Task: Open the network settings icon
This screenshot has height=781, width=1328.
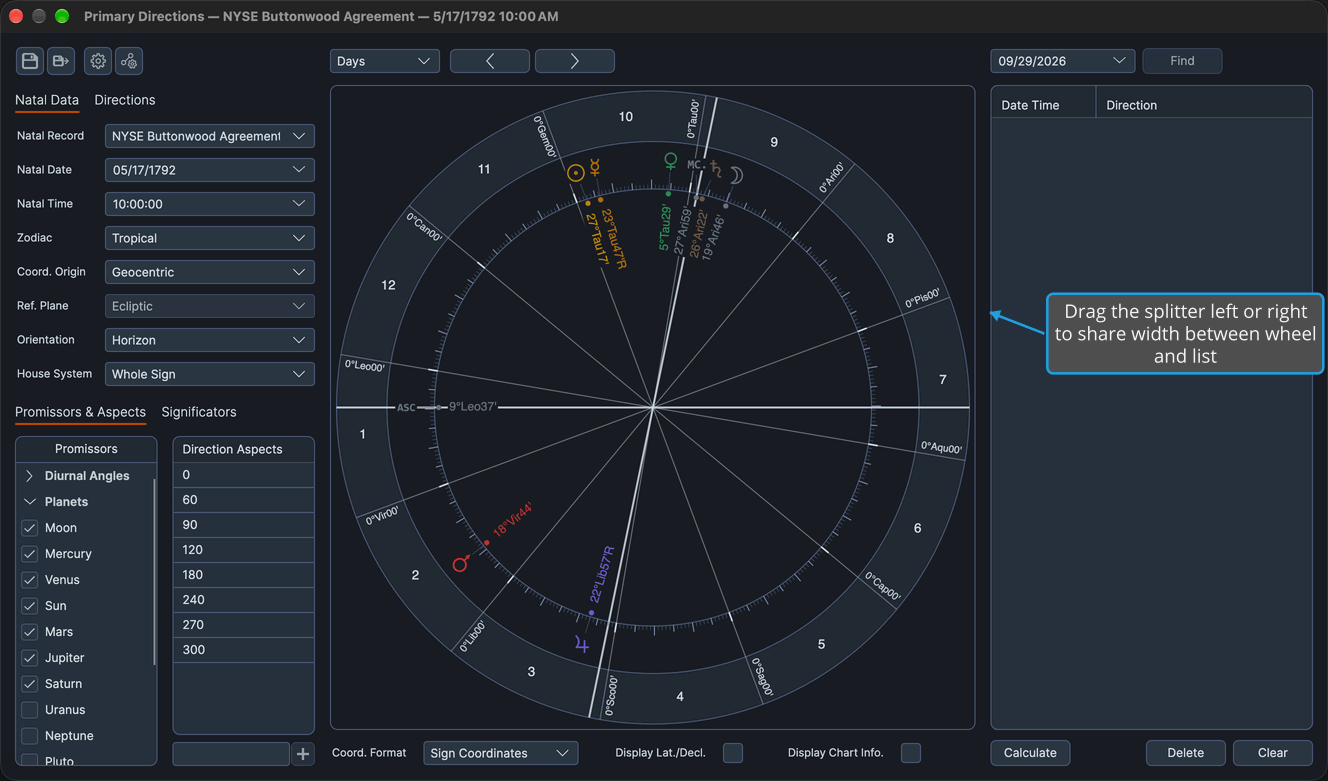Action: (129, 61)
